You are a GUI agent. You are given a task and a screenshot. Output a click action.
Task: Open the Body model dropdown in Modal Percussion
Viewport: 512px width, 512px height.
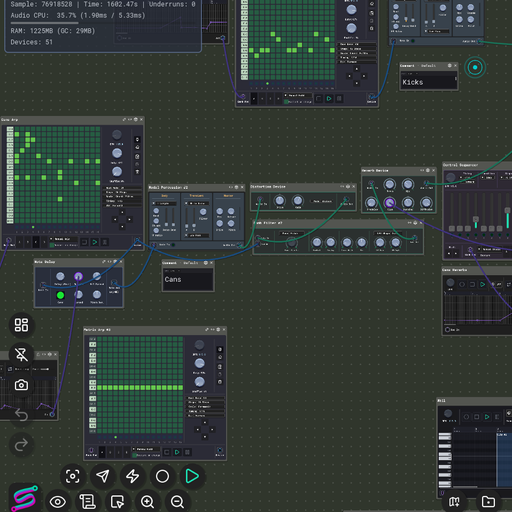[164, 203]
